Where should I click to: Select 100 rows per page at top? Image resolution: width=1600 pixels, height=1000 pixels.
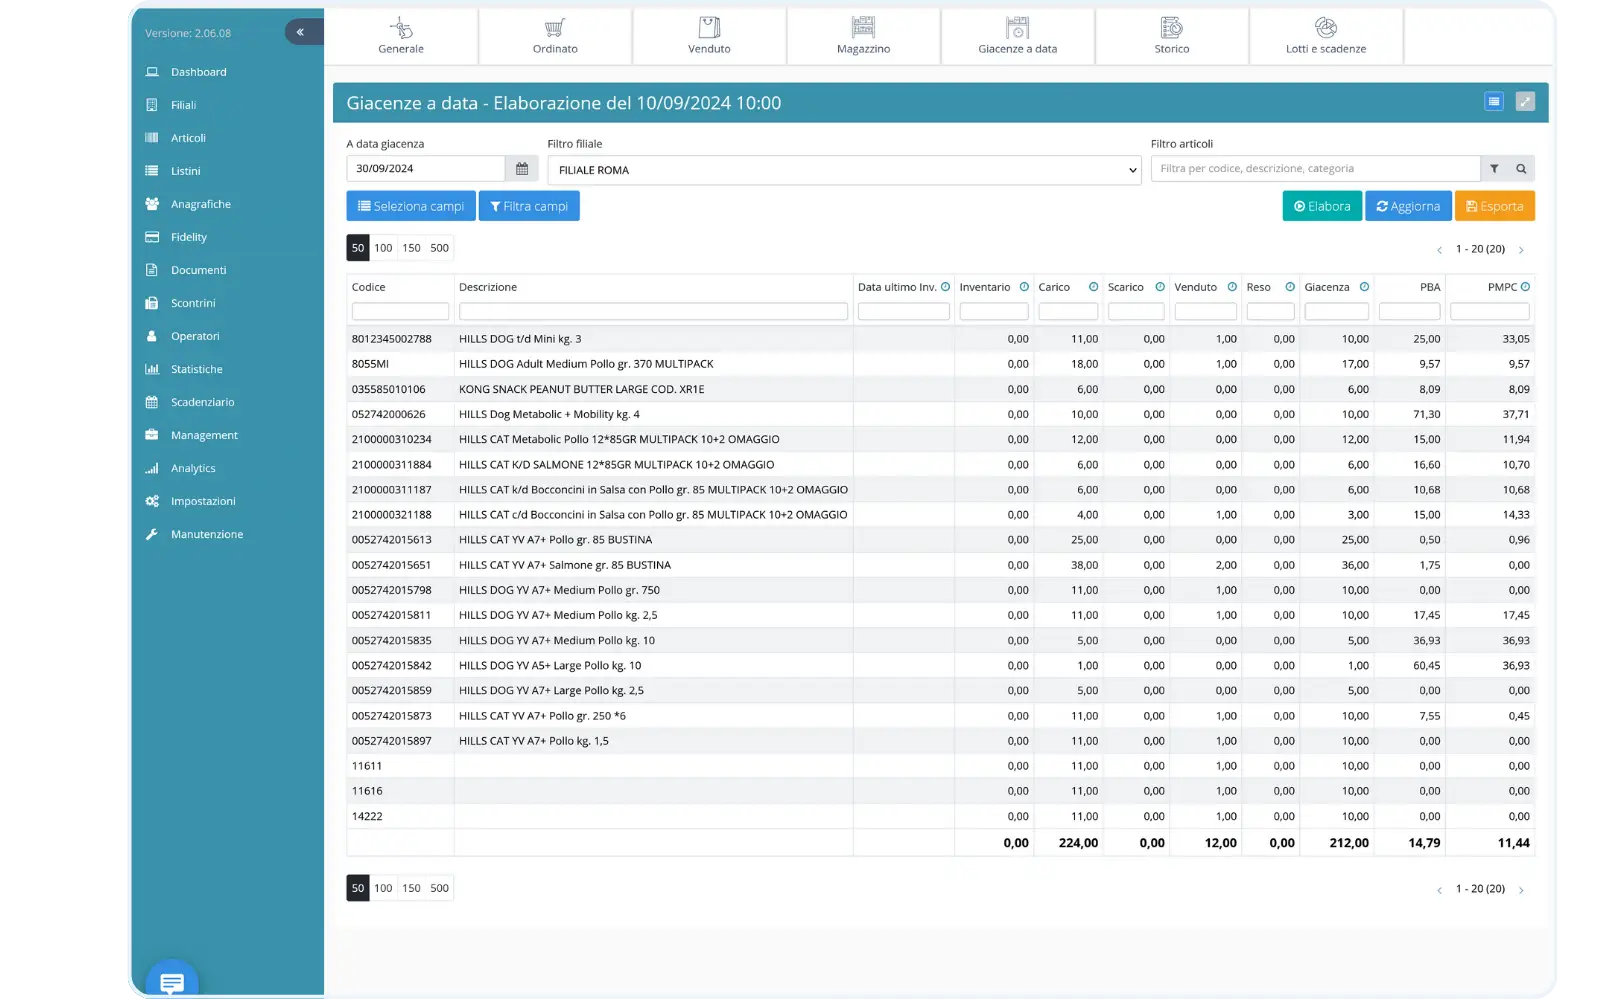coord(383,248)
